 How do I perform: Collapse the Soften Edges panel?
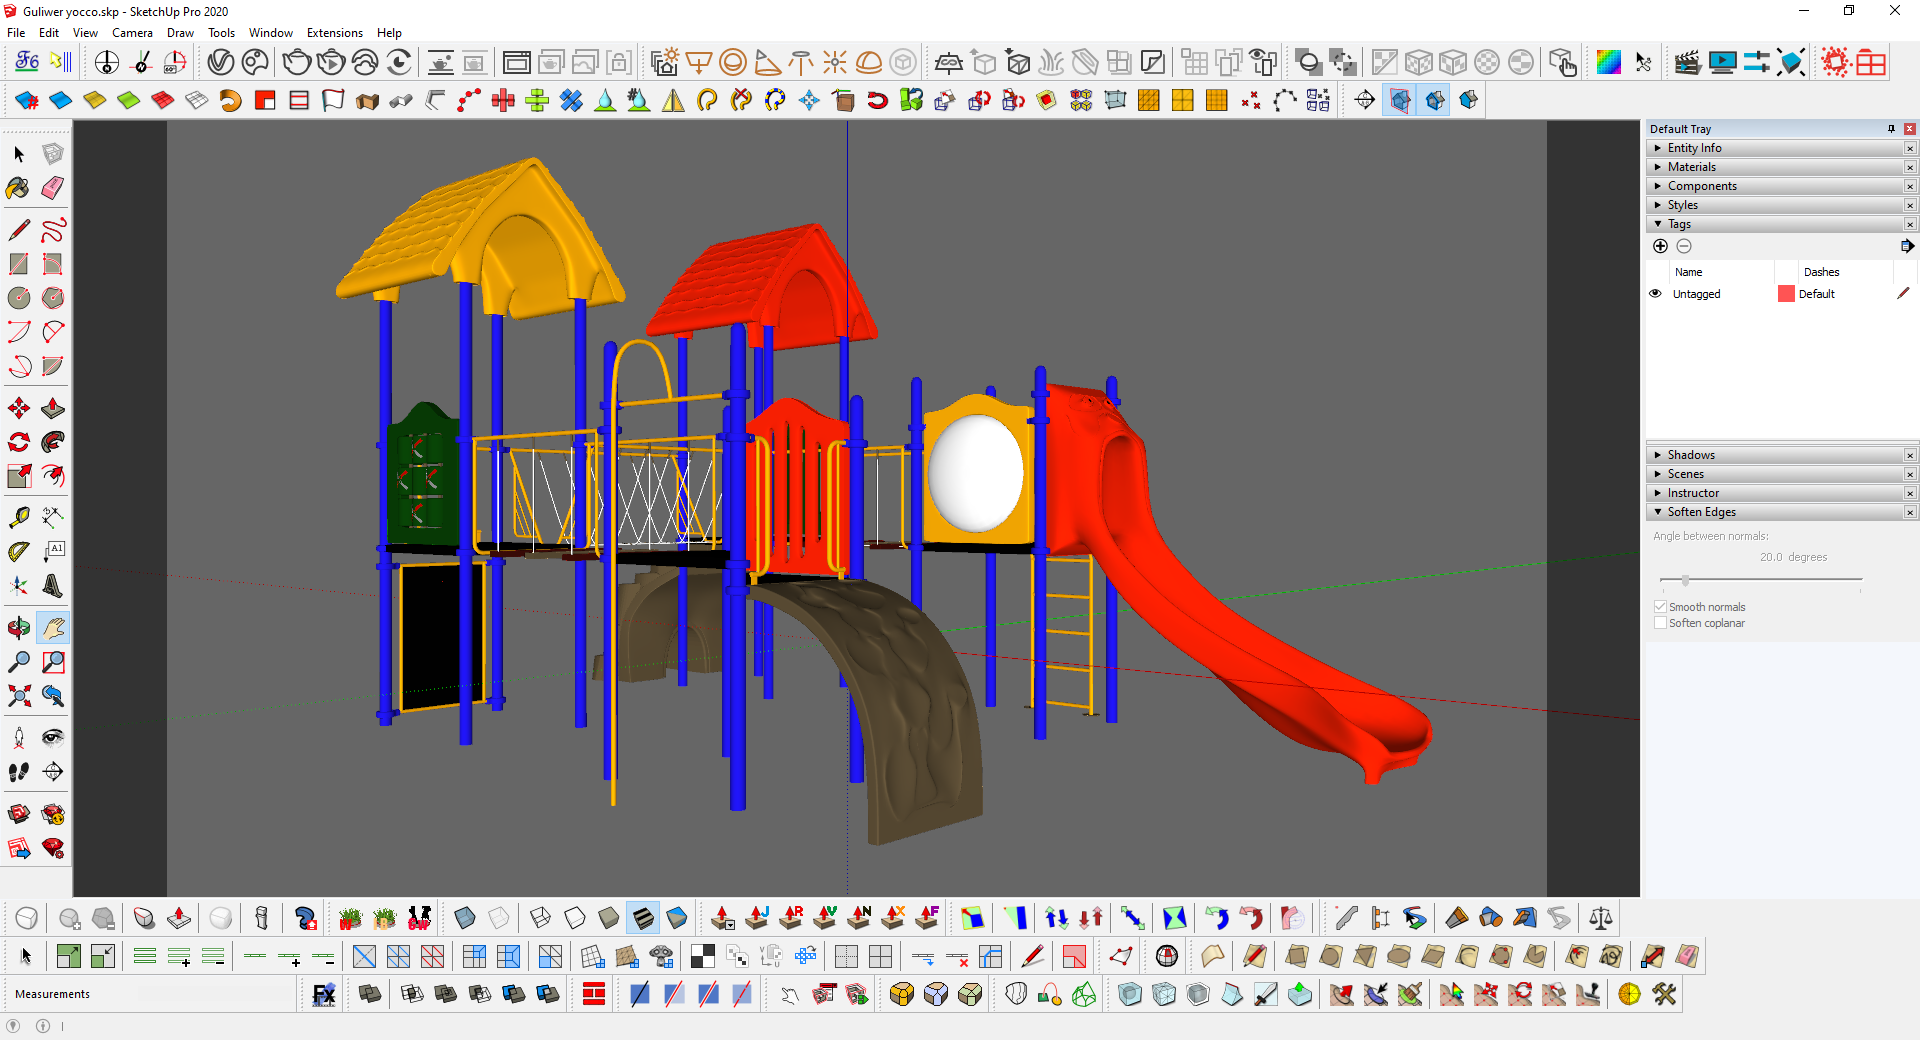[1776, 512]
